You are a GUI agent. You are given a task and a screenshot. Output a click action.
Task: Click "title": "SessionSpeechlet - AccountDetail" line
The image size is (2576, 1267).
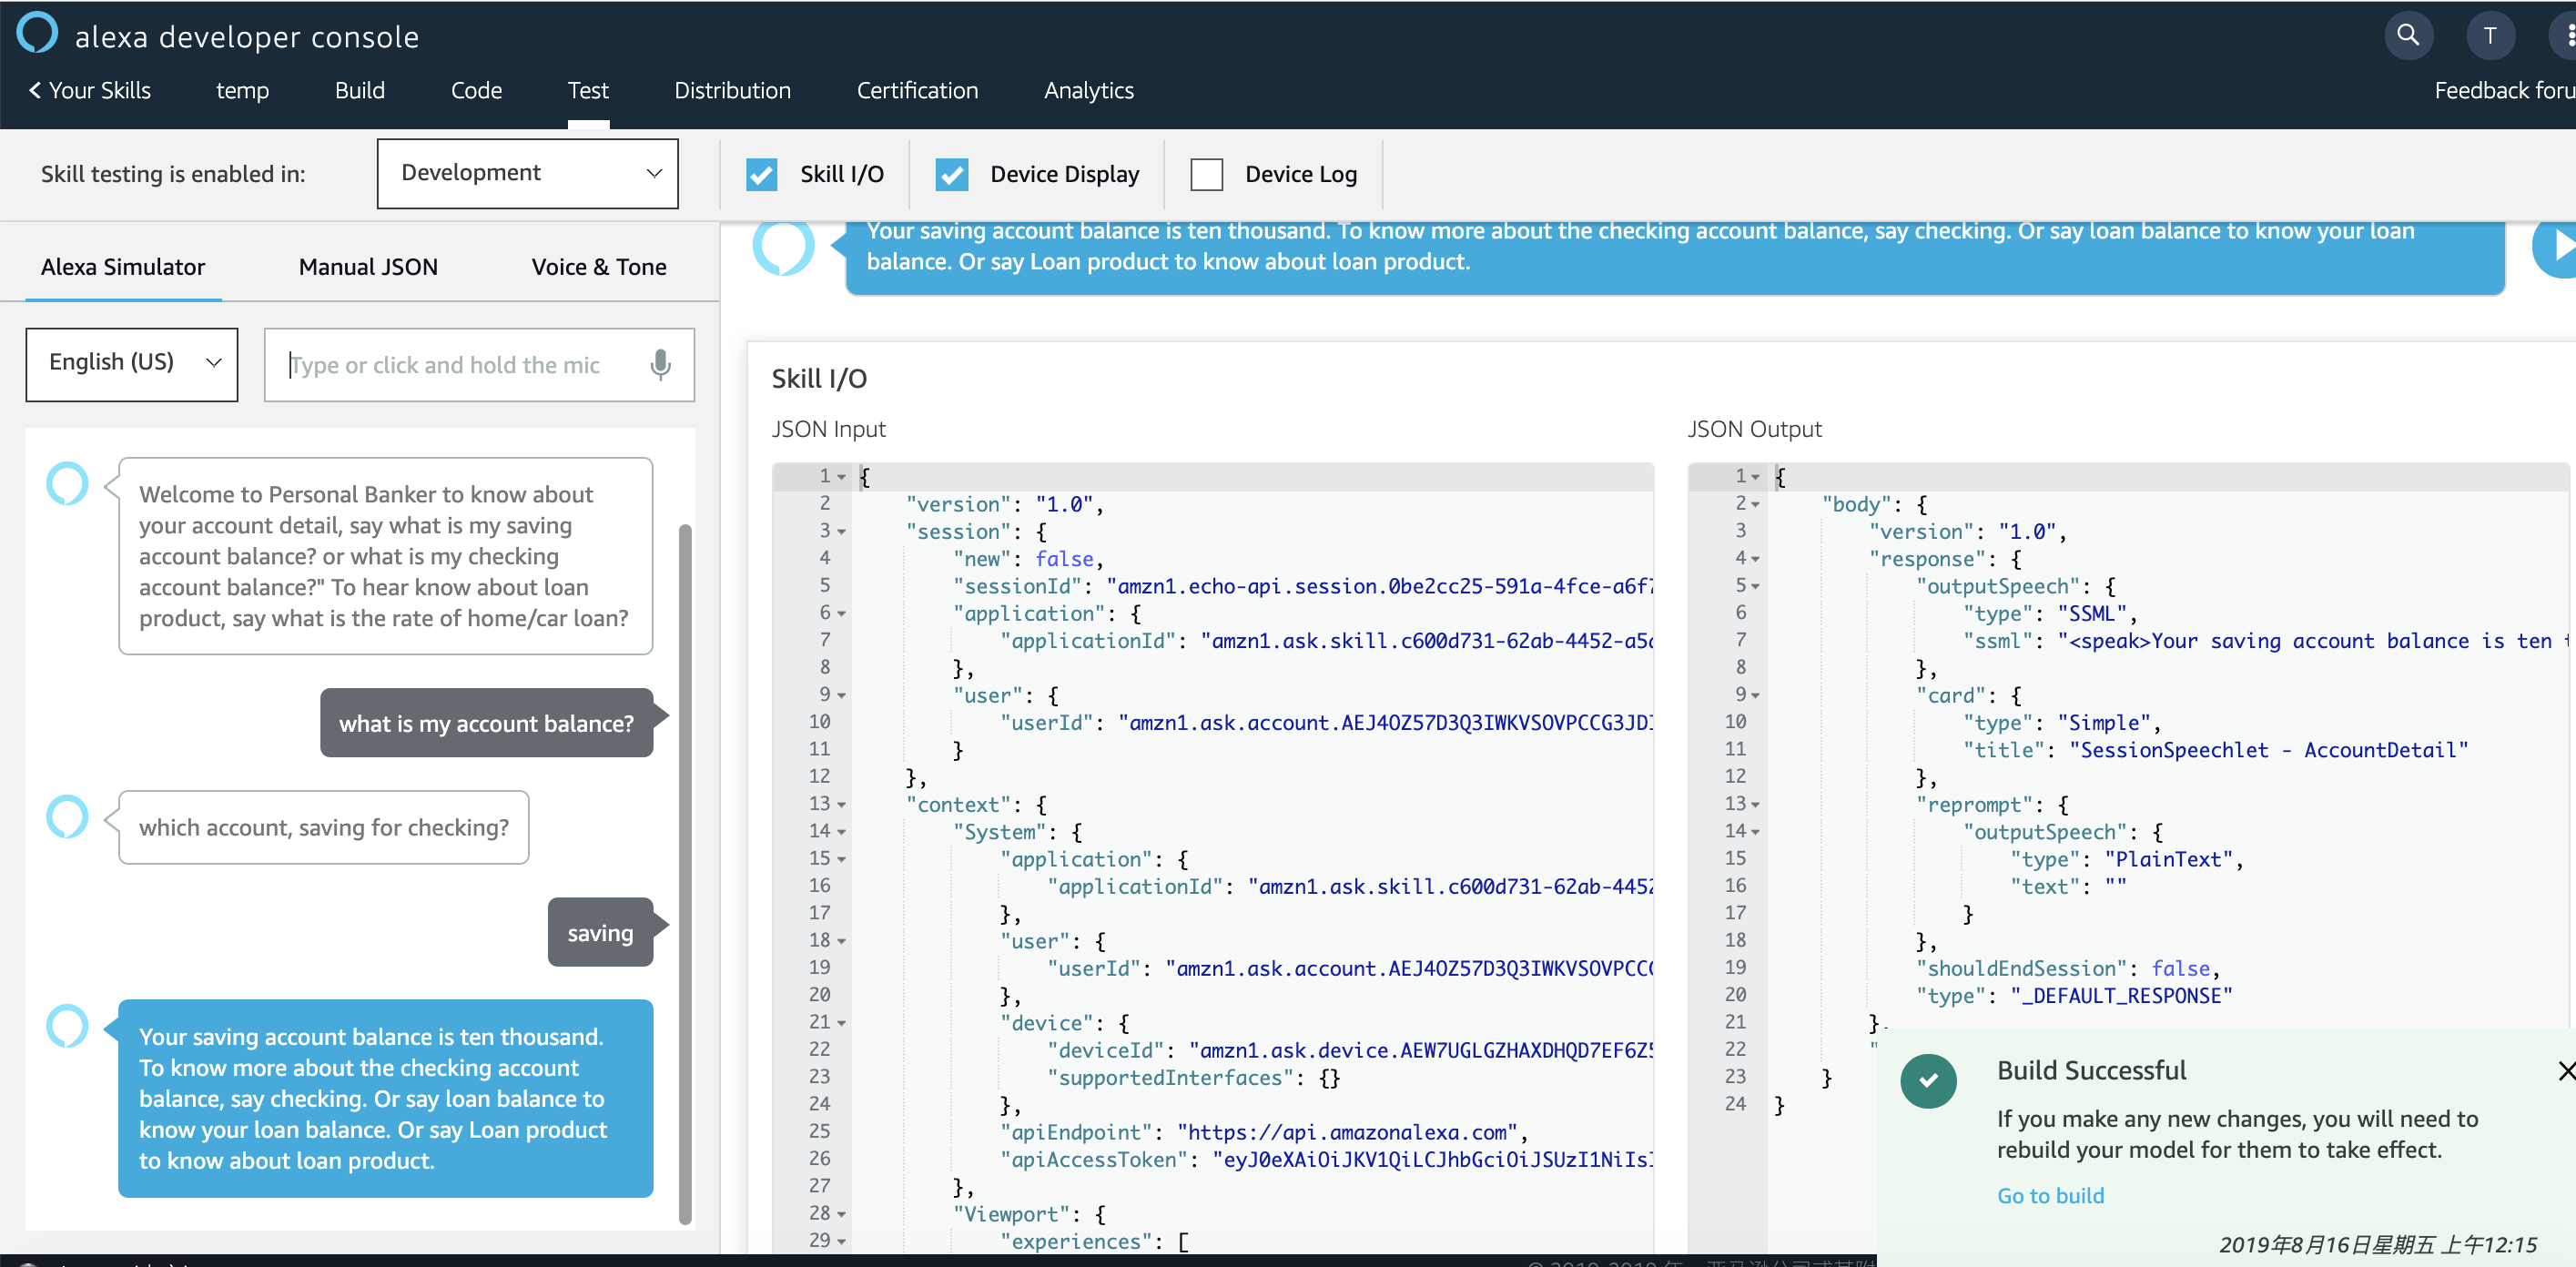click(2215, 751)
